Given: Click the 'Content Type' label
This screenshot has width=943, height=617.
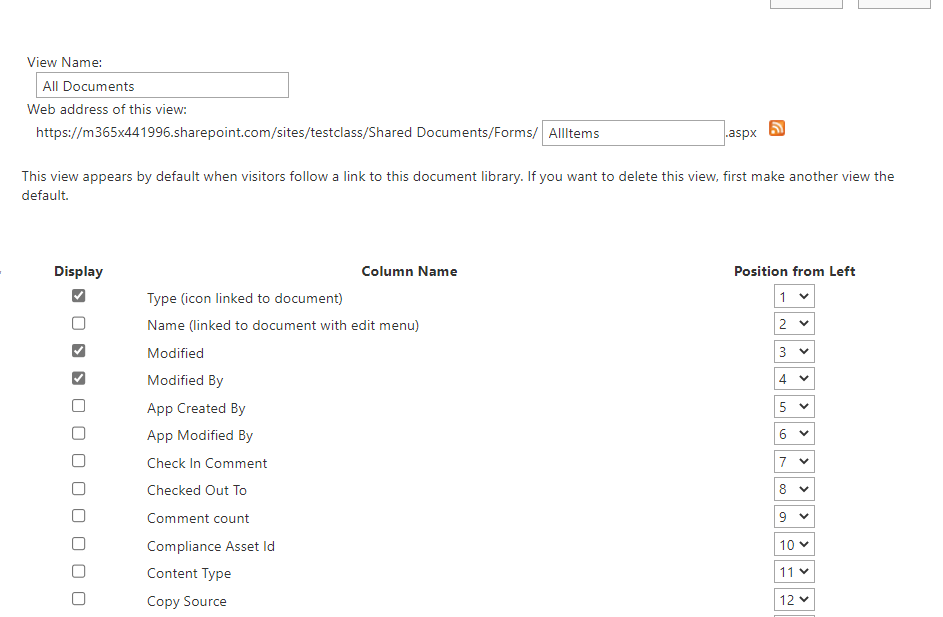Looking at the screenshot, I should (189, 574).
